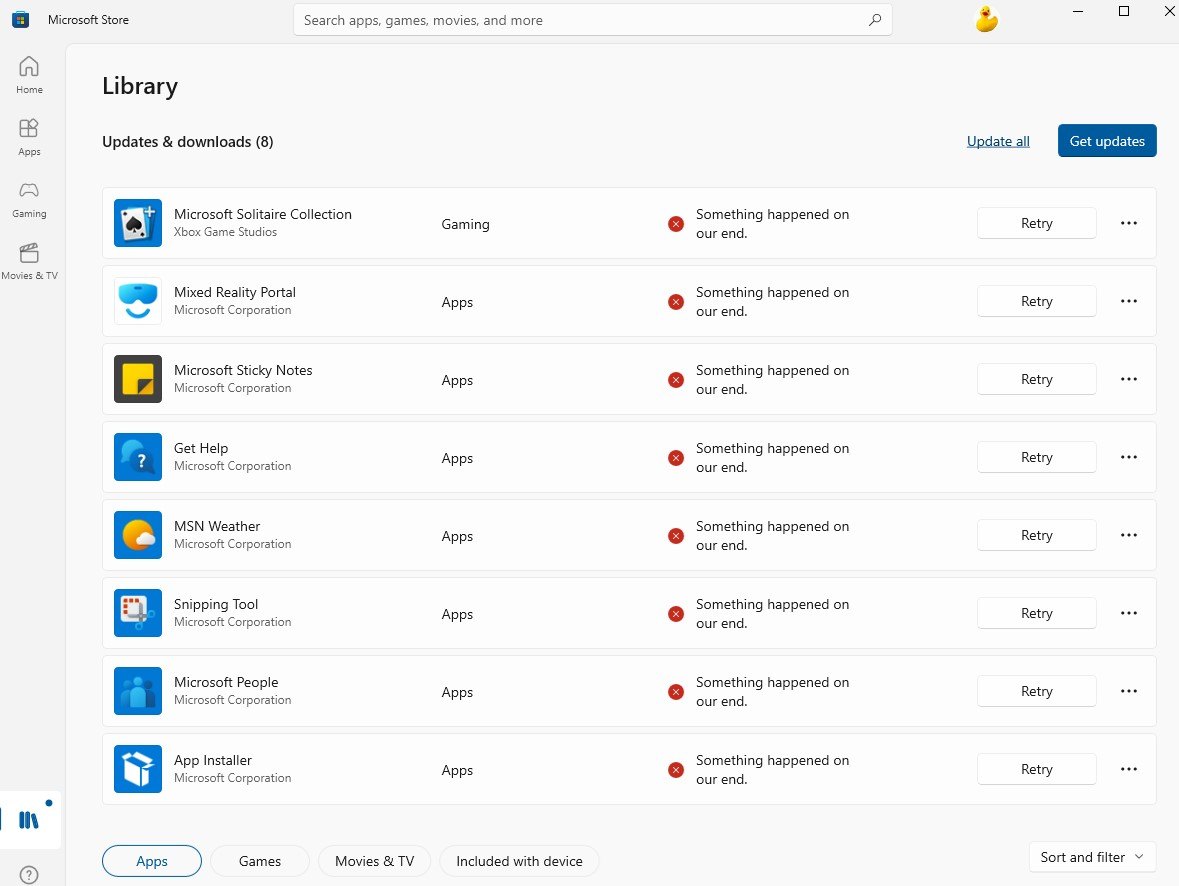Viewport: 1179px width, 886px height.
Task: Click error icon for Mixed Reality Portal
Action: coord(676,302)
